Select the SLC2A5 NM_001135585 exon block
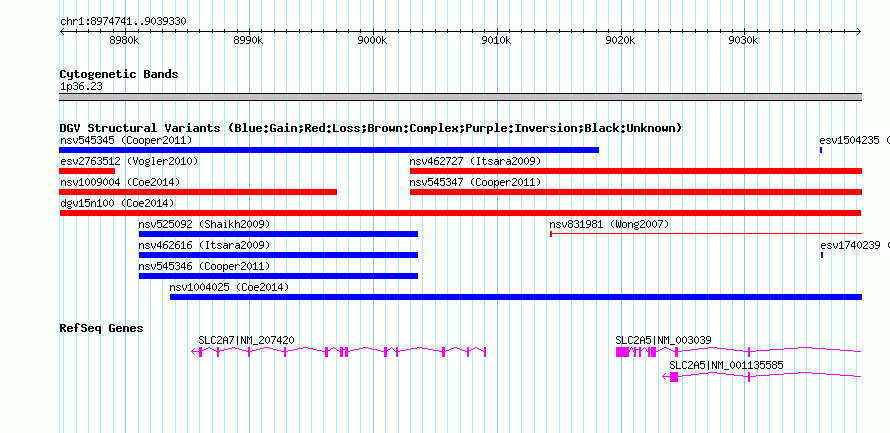The image size is (890, 433). (x=674, y=377)
